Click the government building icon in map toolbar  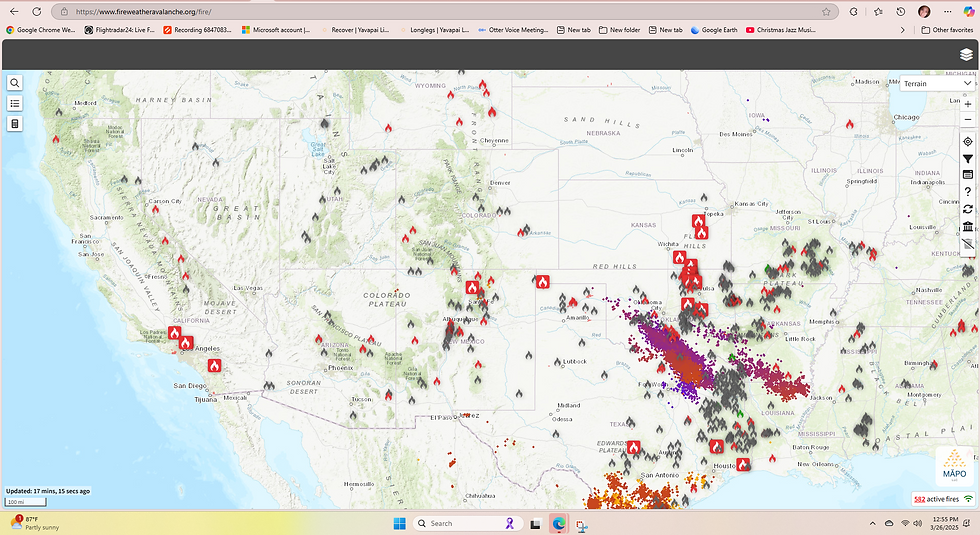click(x=968, y=226)
